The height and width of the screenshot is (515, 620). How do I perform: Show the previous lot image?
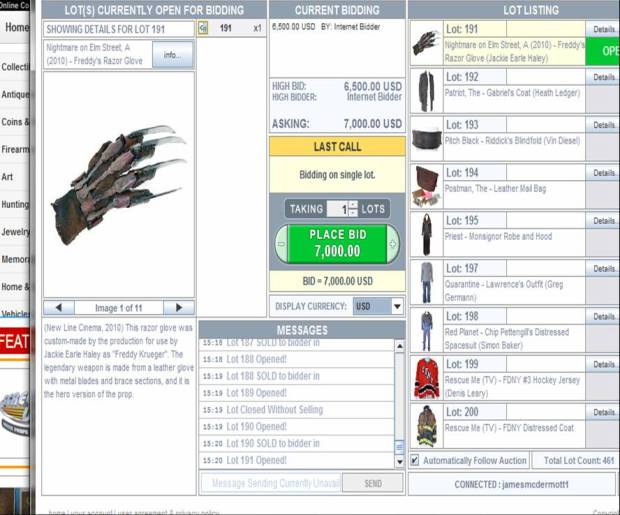click(x=58, y=308)
